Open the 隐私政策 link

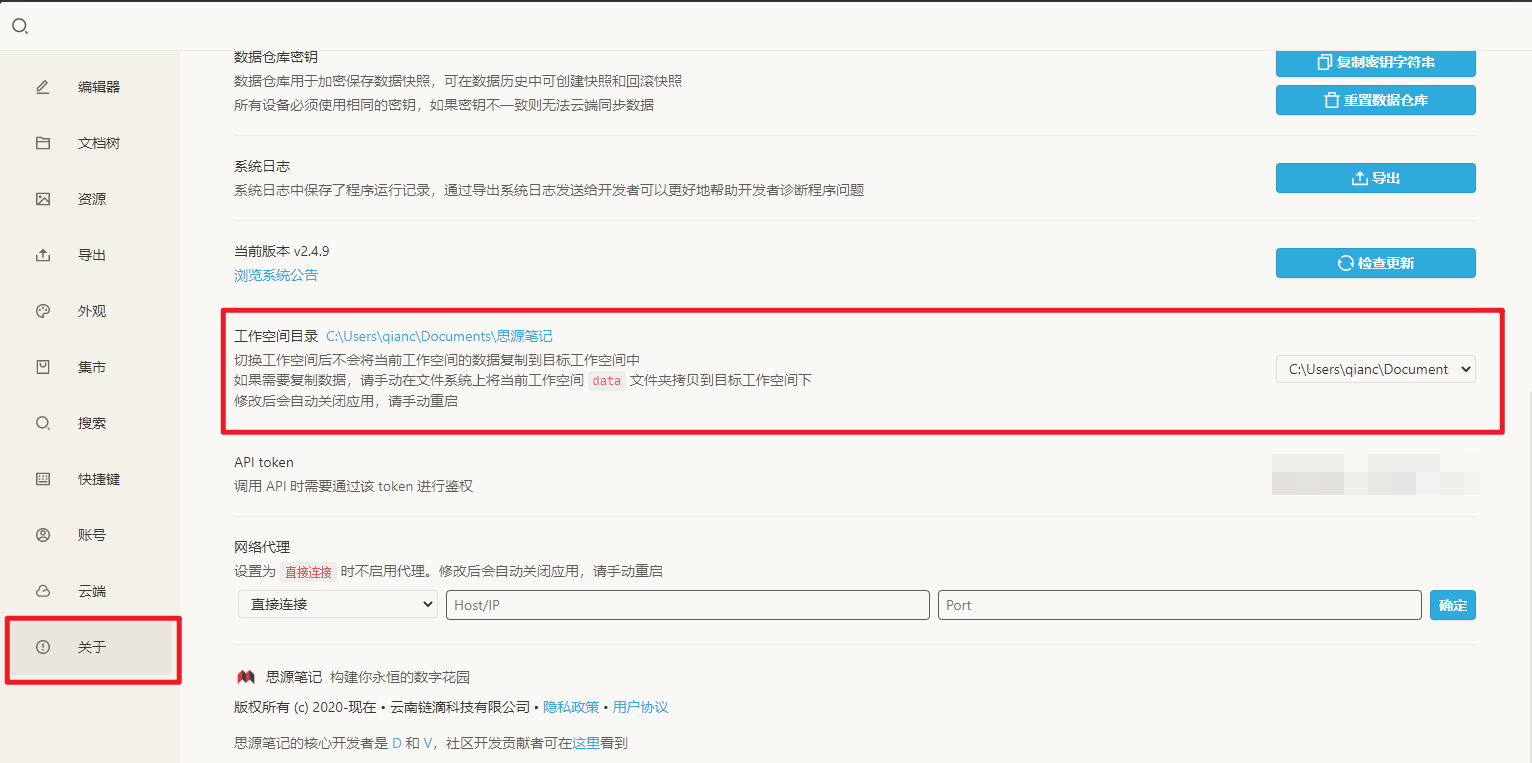[571, 707]
